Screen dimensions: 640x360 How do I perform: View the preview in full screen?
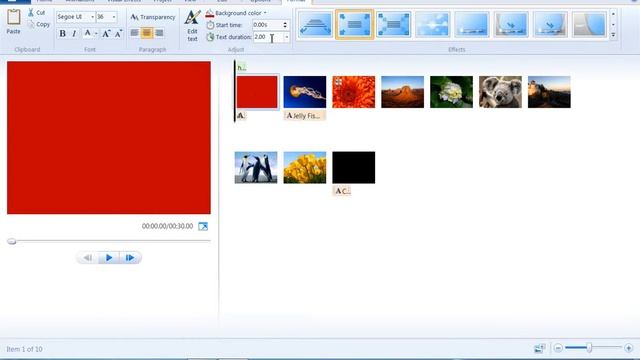[203, 226]
